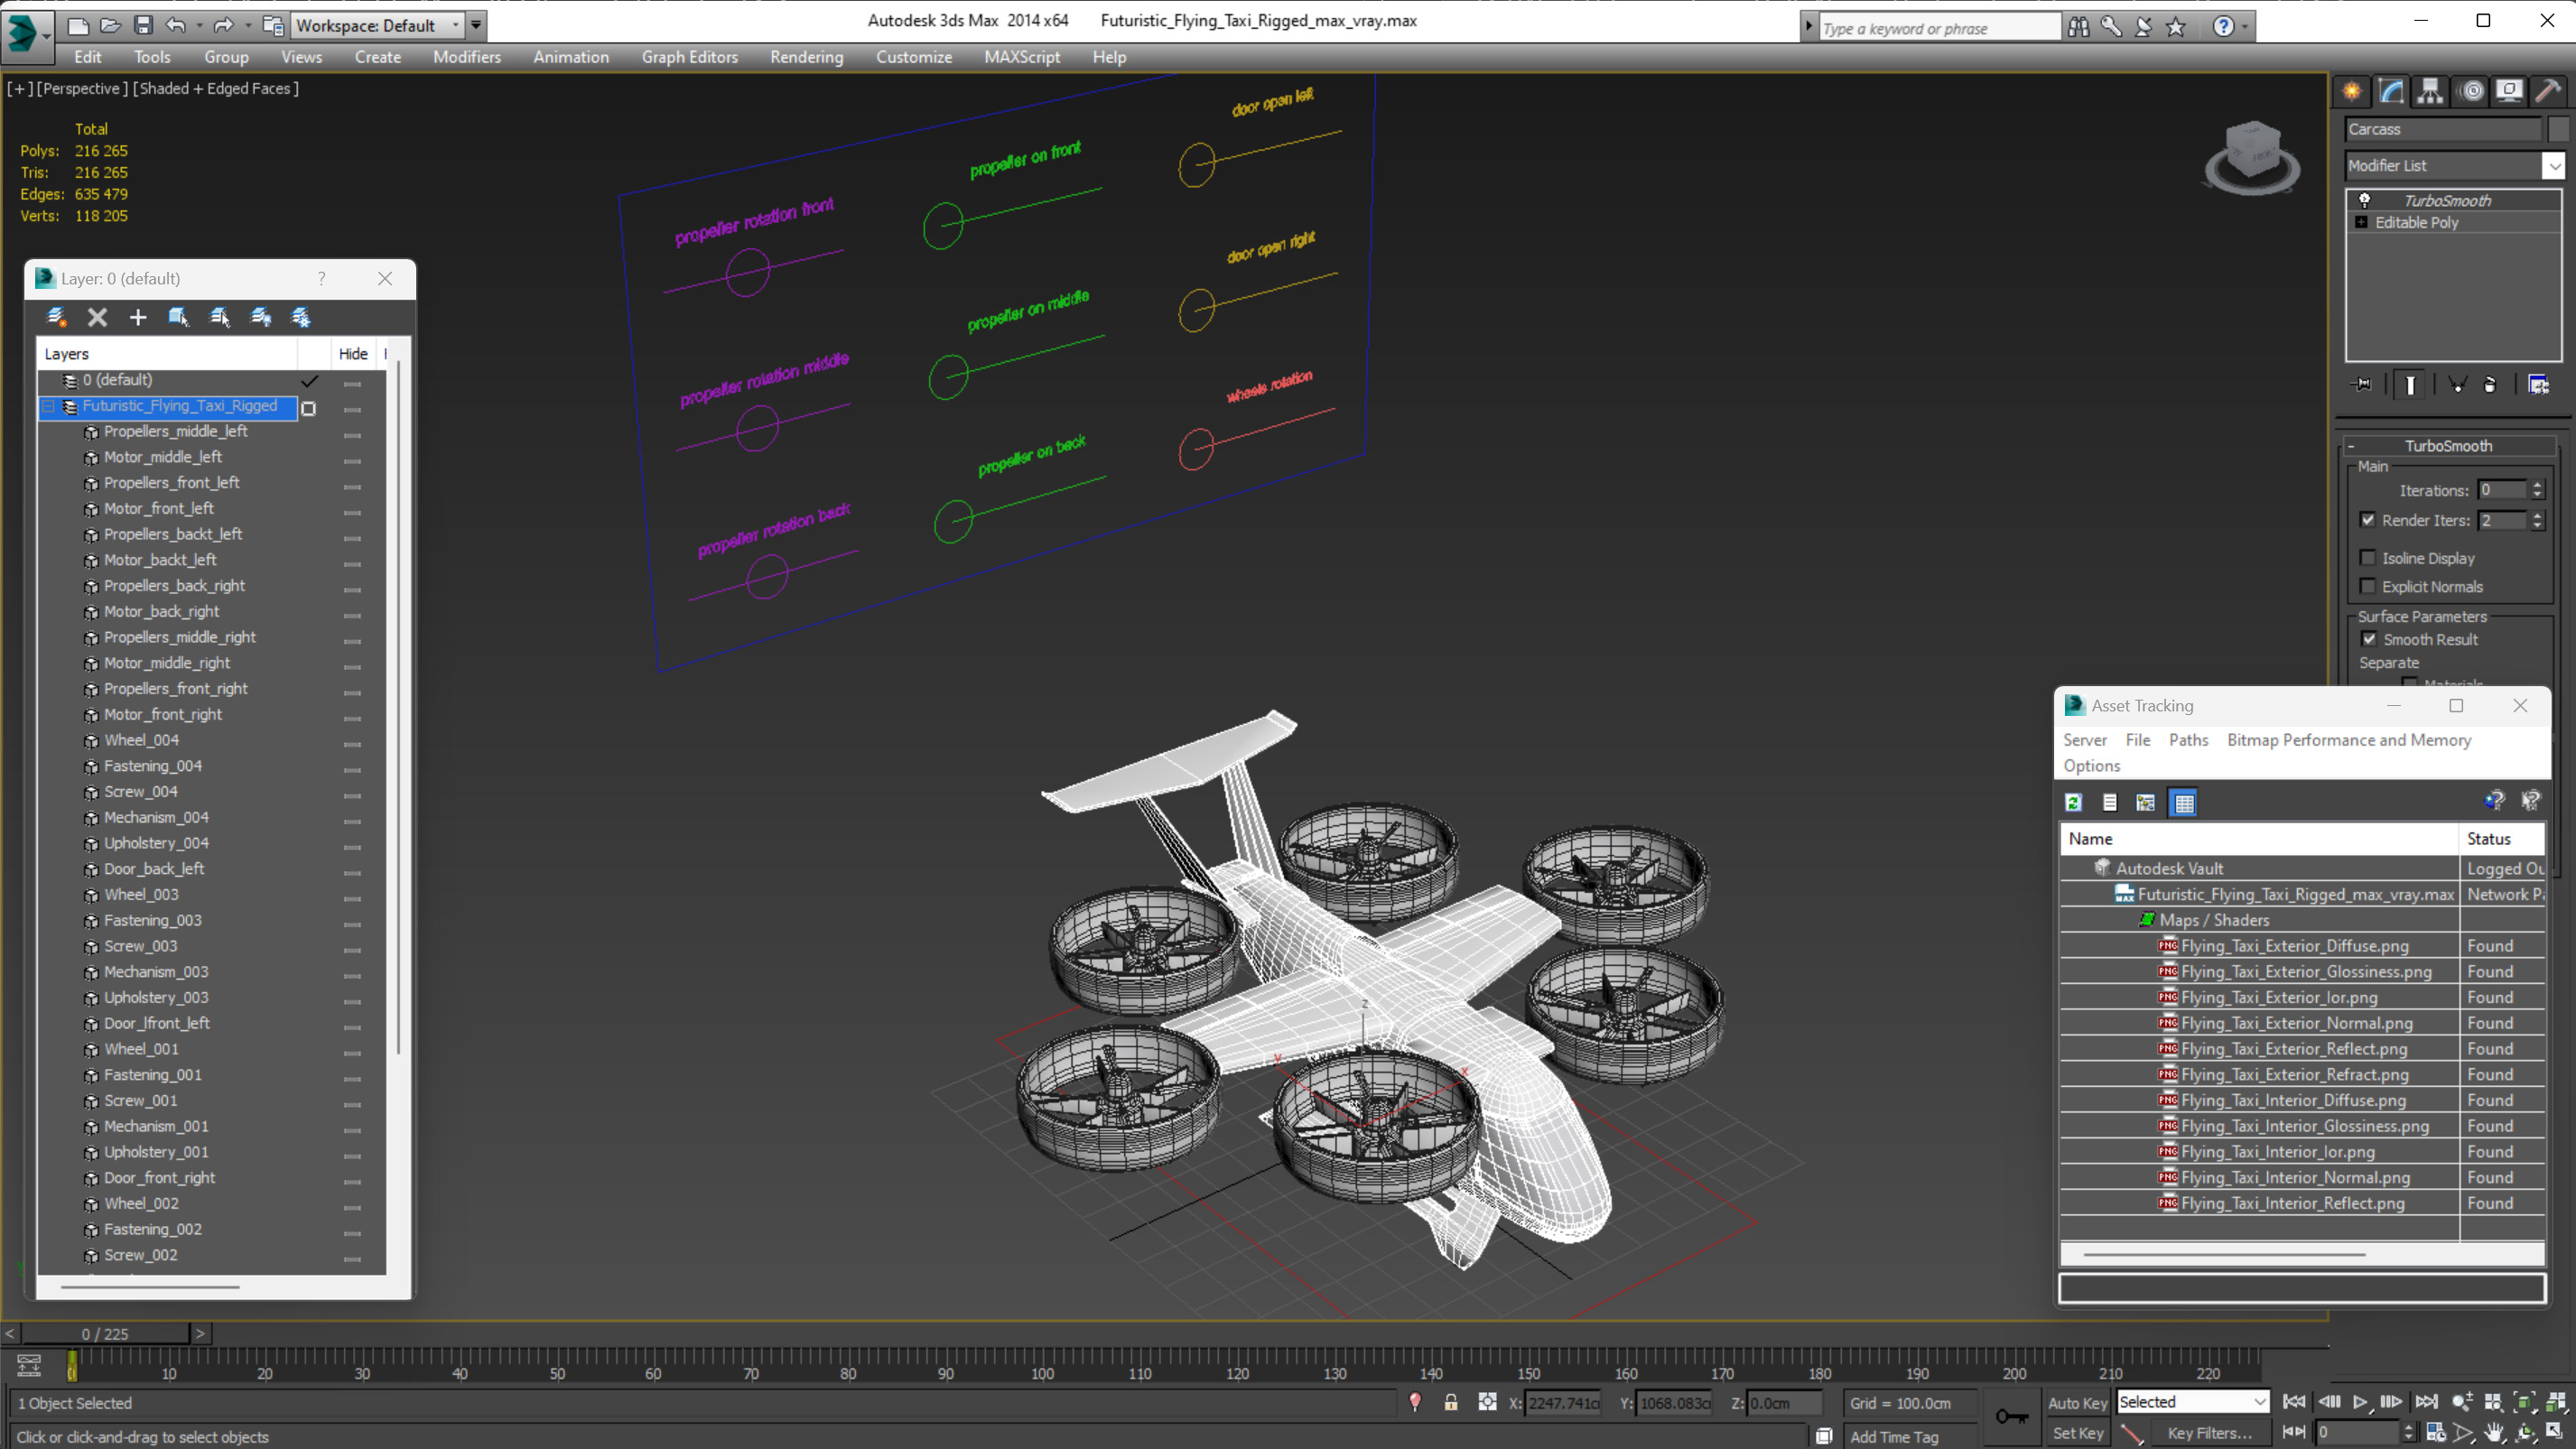The width and height of the screenshot is (2576, 1449).
Task: Open the Hierarchy command panel tab
Action: pyautogui.click(x=2430, y=91)
